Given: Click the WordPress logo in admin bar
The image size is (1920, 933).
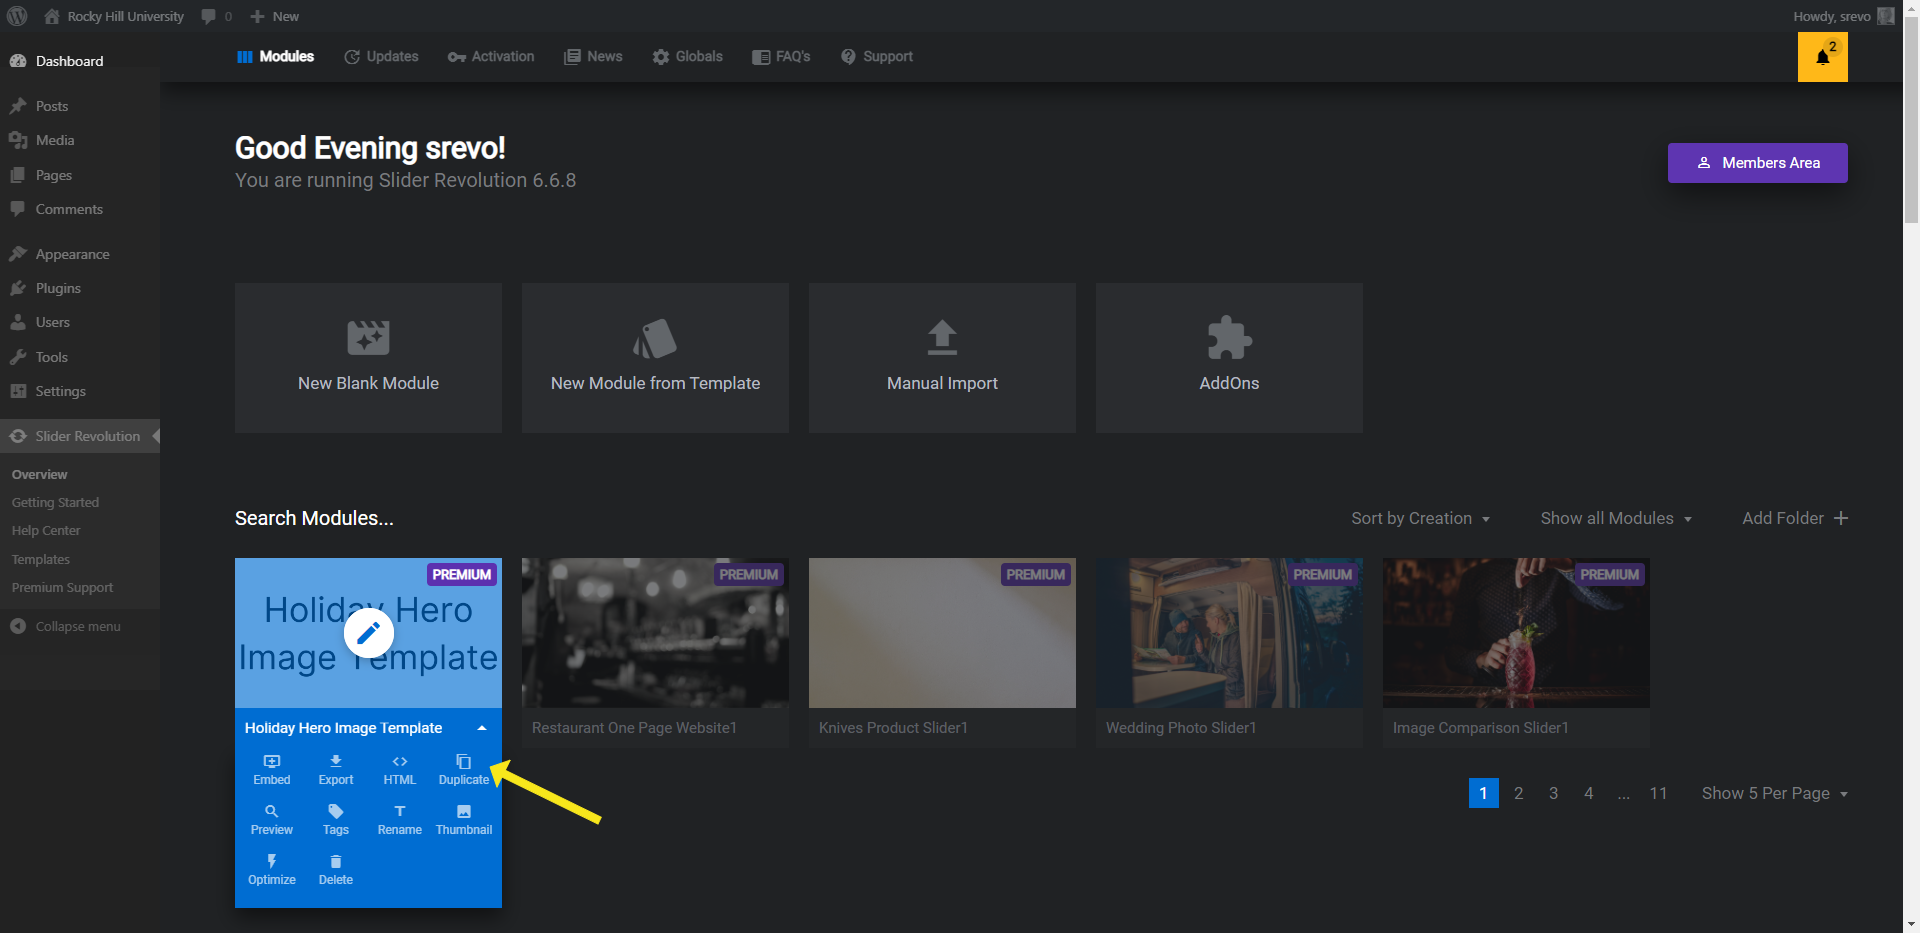Looking at the screenshot, I should point(17,16).
